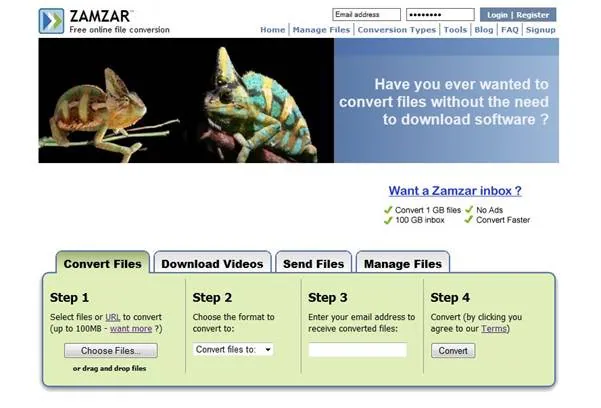Switch to the Manage Files tab

pyautogui.click(x=402, y=263)
